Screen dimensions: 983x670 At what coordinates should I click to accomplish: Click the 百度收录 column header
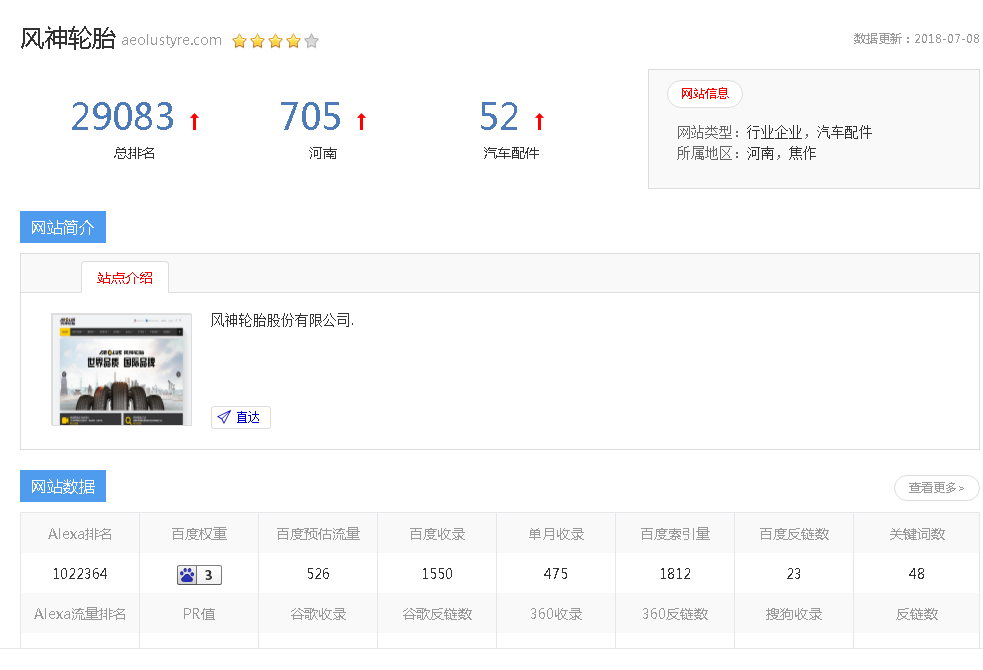point(437,534)
